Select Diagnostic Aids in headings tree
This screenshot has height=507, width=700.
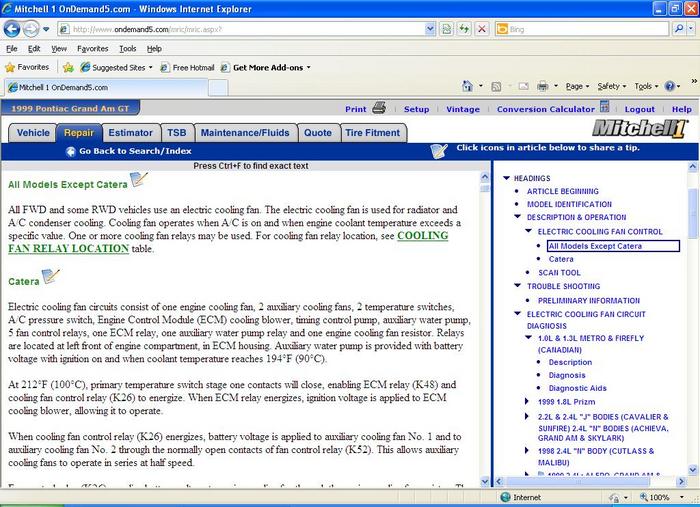coord(578,388)
